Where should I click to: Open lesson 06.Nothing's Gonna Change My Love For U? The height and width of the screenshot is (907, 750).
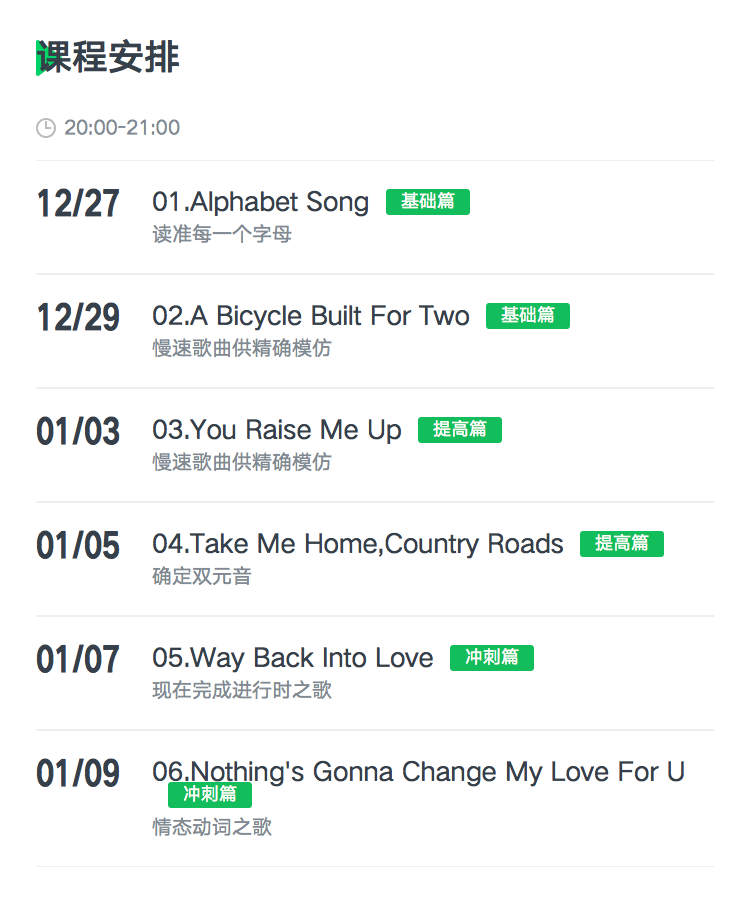(419, 771)
